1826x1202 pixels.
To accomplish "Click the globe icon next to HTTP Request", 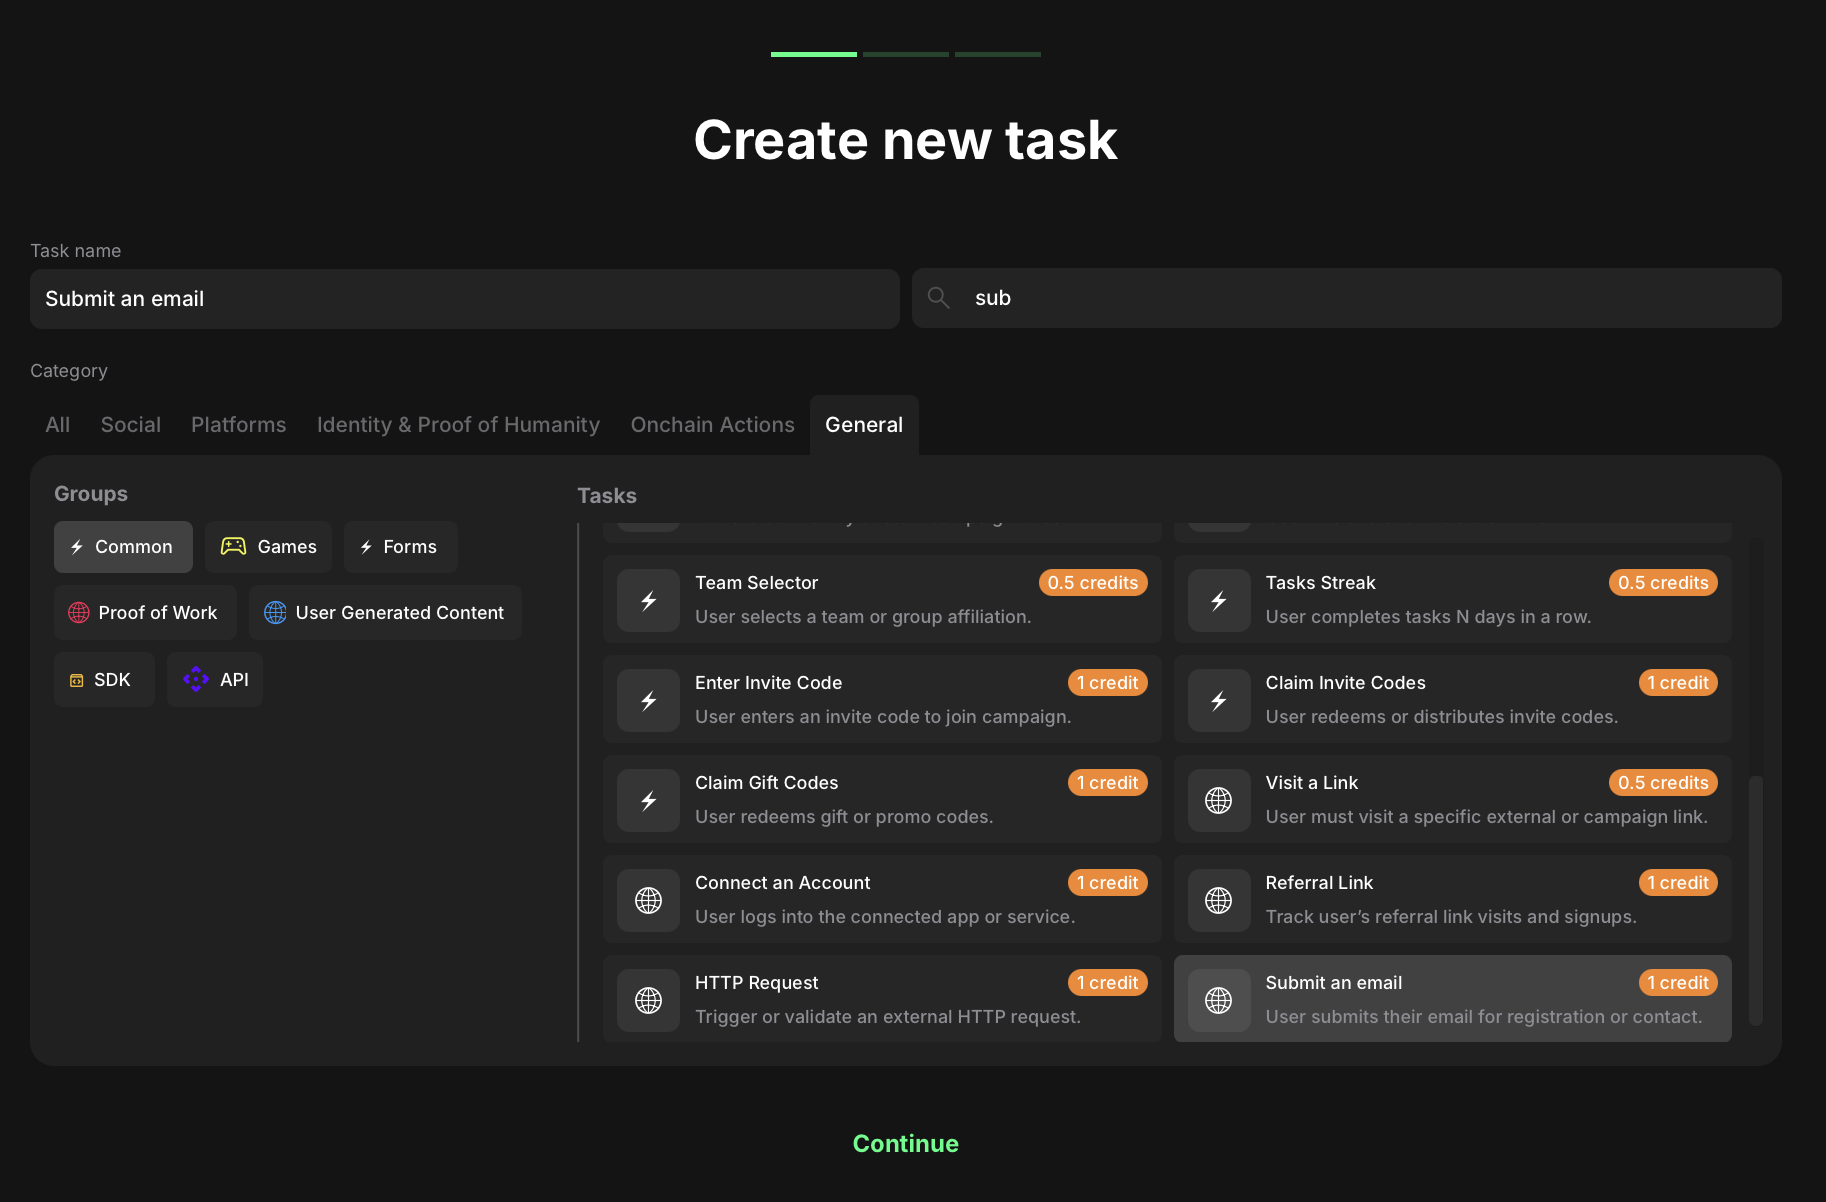I will coord(648,1000).
